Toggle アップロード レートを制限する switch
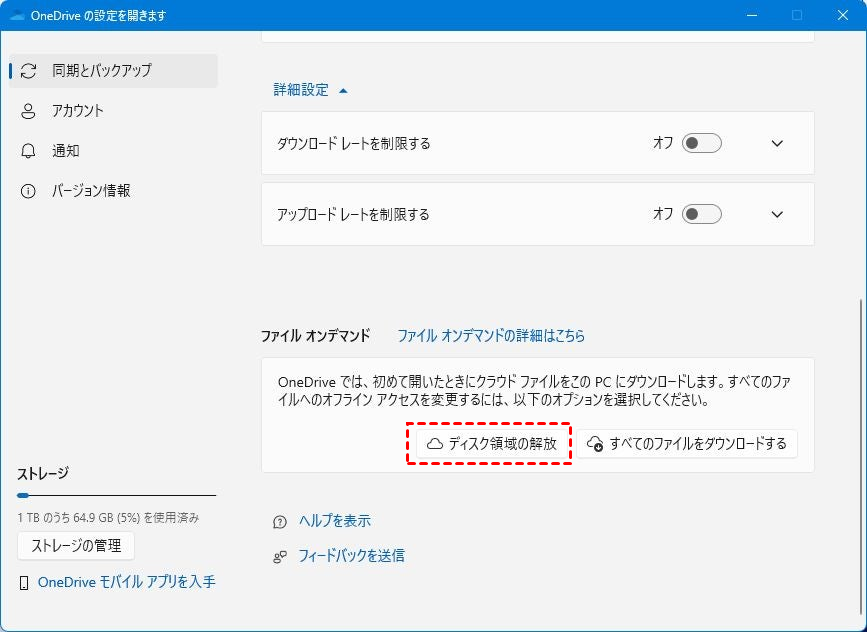This screenshot has height=632, width=867. (701, 214)
